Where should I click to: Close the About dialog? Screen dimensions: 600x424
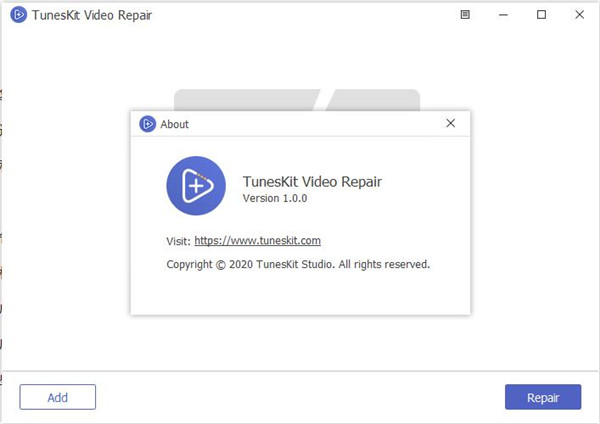(451, 123)
